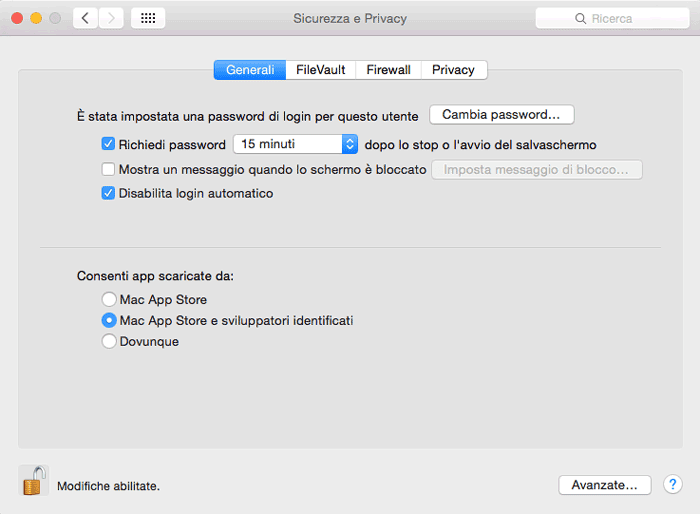700x514 pixels.
Task: Toggle Disabilita login automatico checkbox
Action: point(108,193)
